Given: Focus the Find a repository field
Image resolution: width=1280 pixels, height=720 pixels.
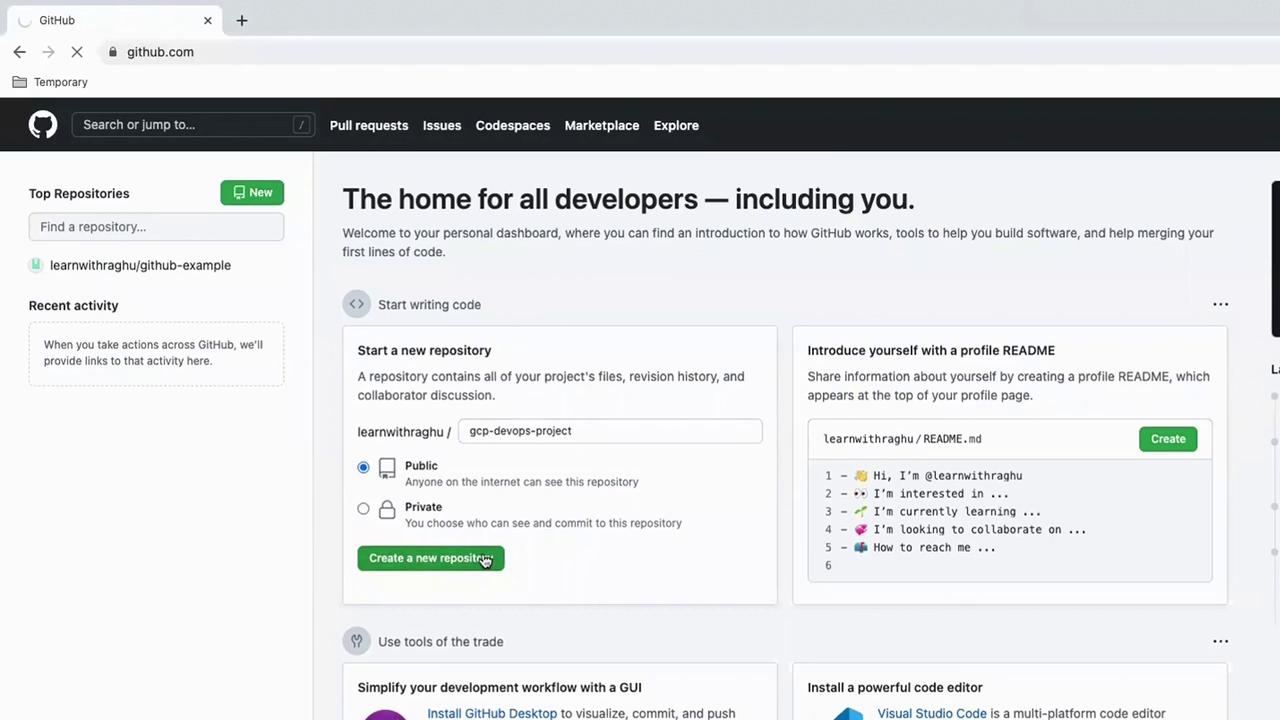Looking at the screenshot, I should 156,227.
